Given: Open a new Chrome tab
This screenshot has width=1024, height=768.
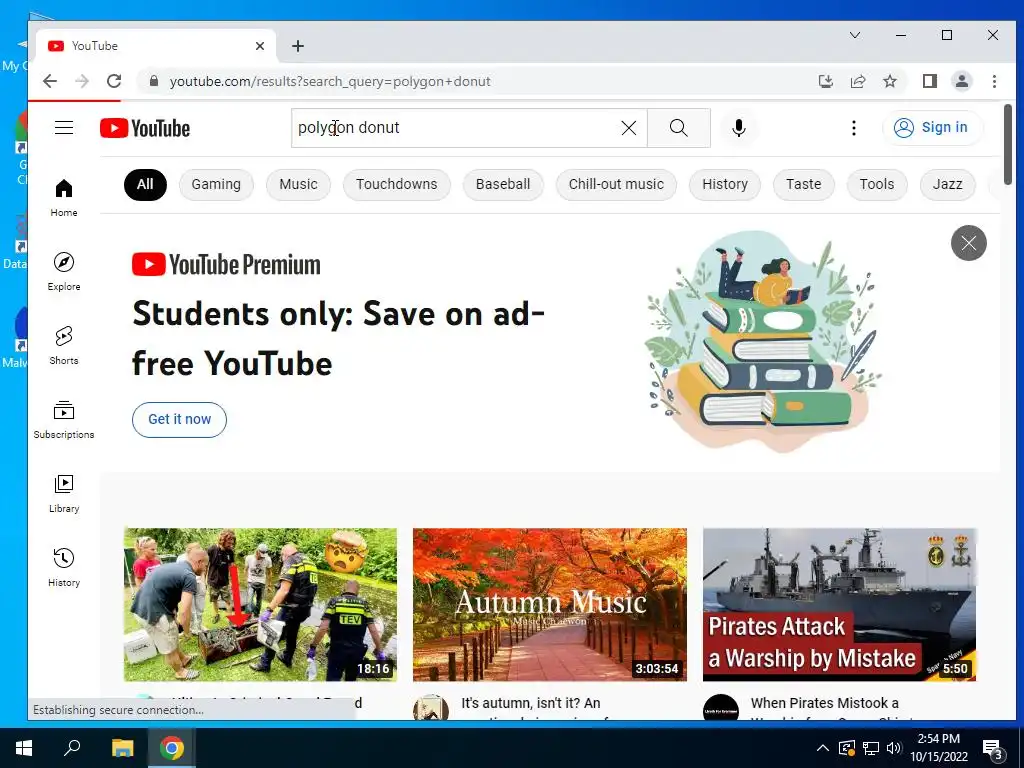Looking at the screenshot, I should [x=298, y=46].
